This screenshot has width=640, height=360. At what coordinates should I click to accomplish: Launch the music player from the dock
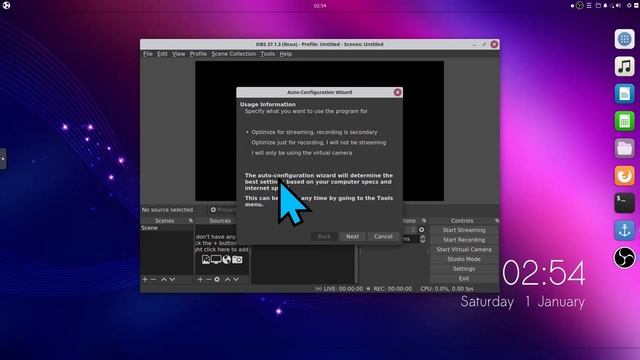point(624,67)
